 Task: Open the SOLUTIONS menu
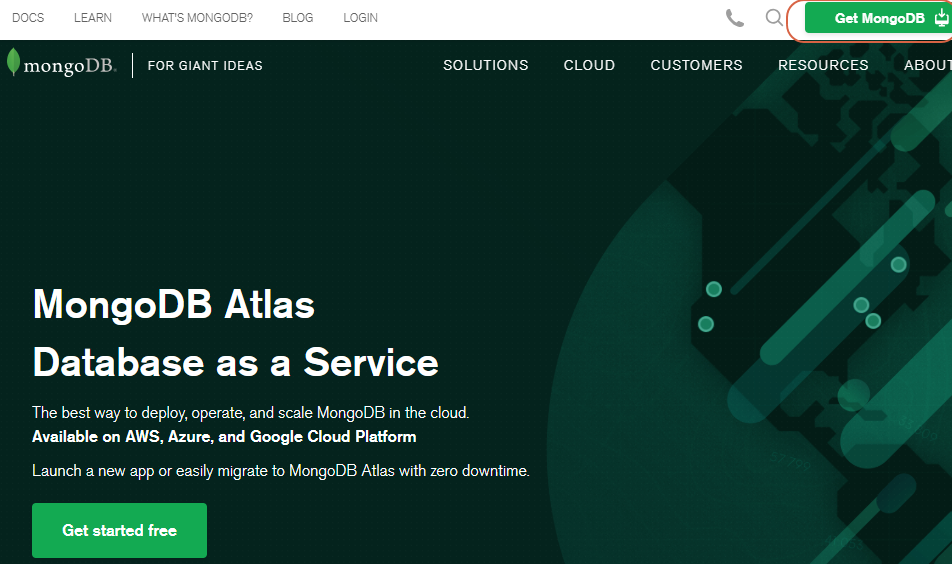point(486,65)
